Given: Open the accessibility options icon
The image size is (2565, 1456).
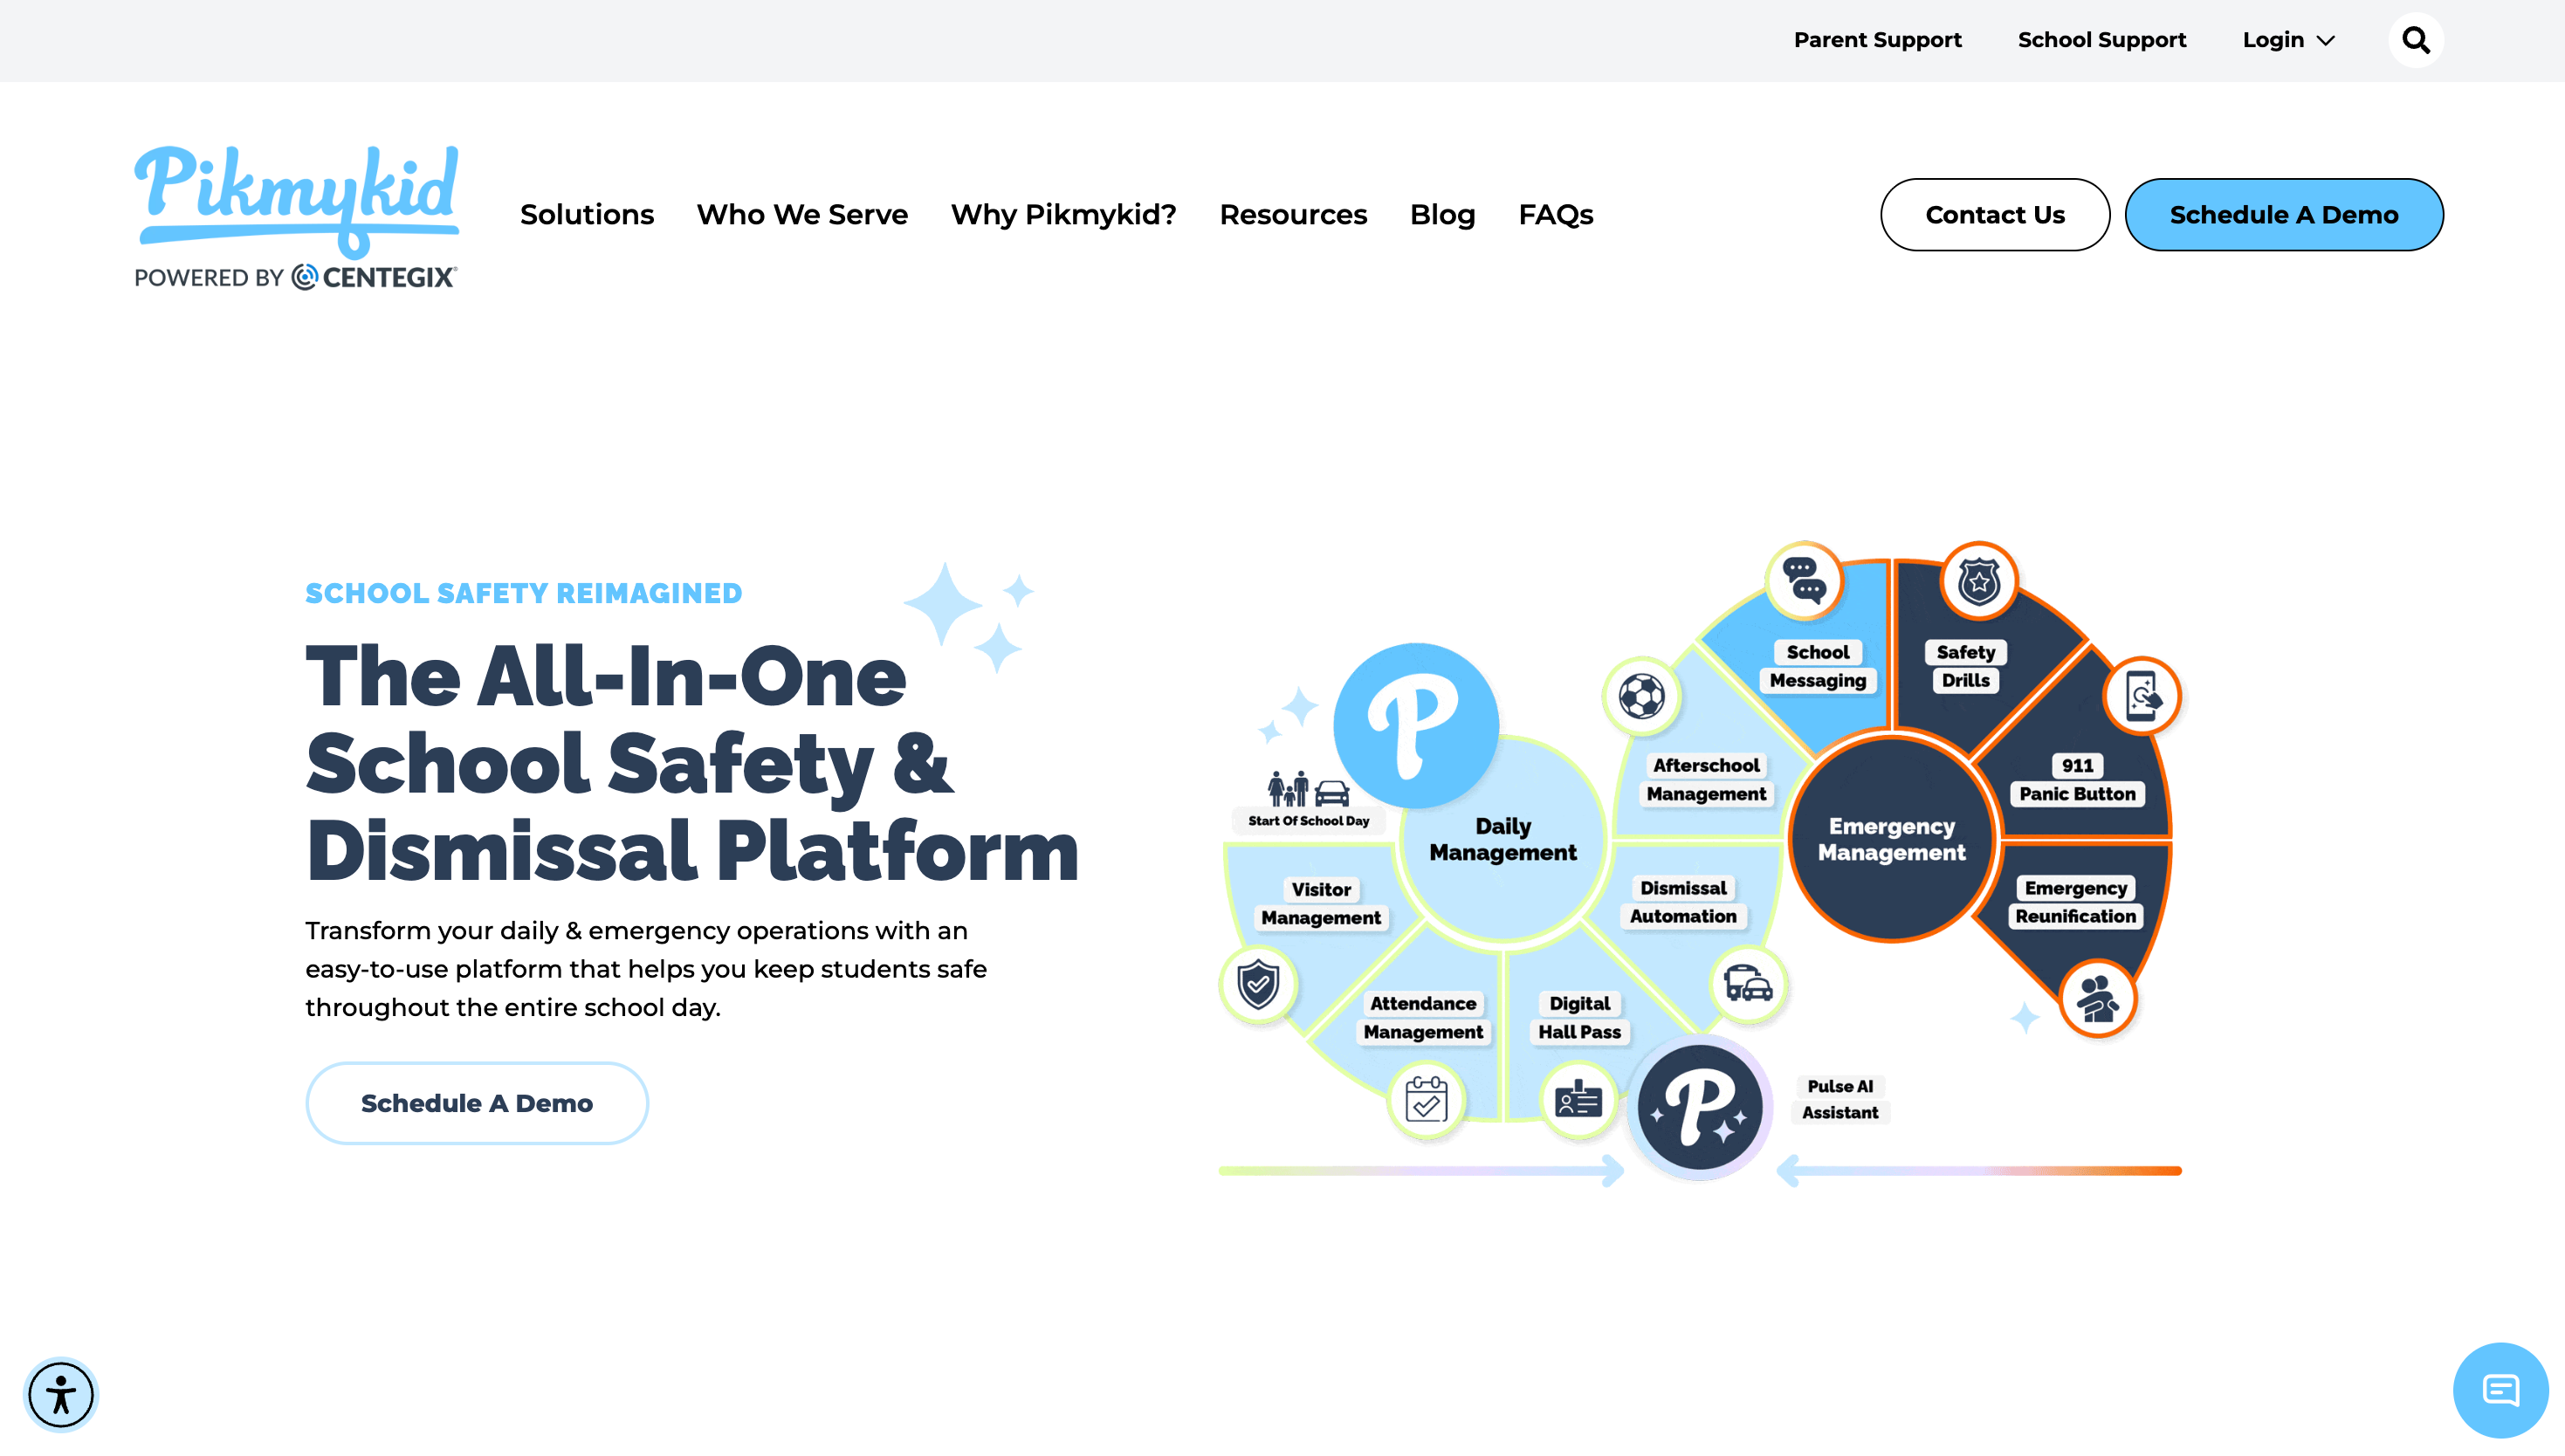Looking at the screenshot, I should click(61, 1394).
